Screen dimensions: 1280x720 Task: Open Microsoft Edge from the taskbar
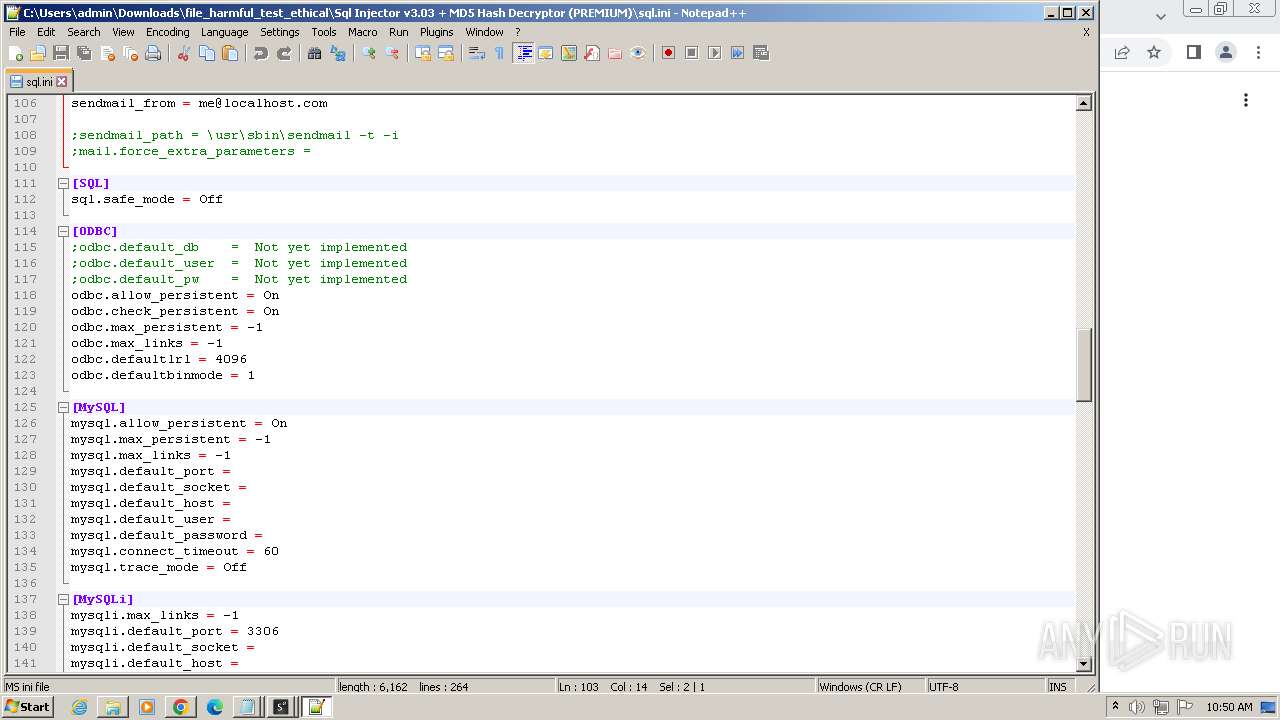[214, 707]
